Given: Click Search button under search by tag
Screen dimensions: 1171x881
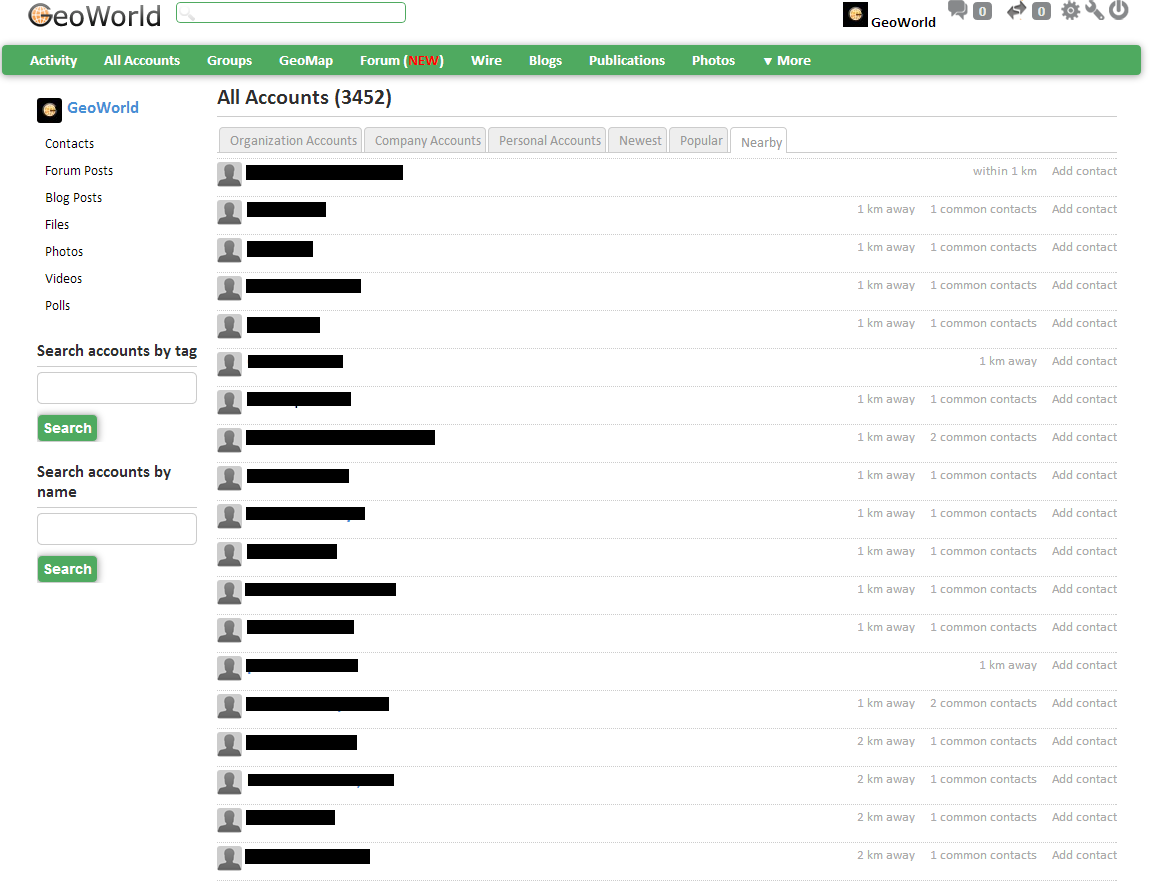Looking at the screenshot, I should (67, 428).
